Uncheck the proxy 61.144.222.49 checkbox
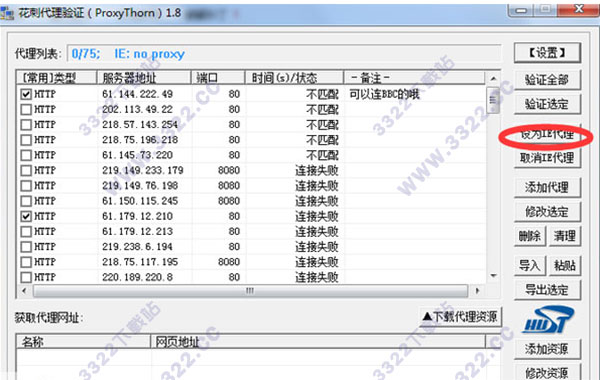This screenshot has width=600, height=380. point(26,94)
